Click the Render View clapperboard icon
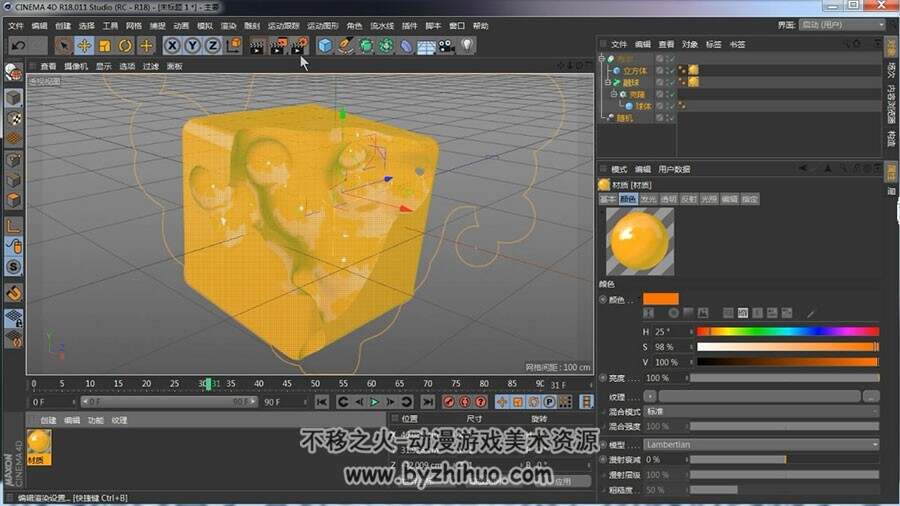This screenshot has width=900, height=506. pos(257,46)
